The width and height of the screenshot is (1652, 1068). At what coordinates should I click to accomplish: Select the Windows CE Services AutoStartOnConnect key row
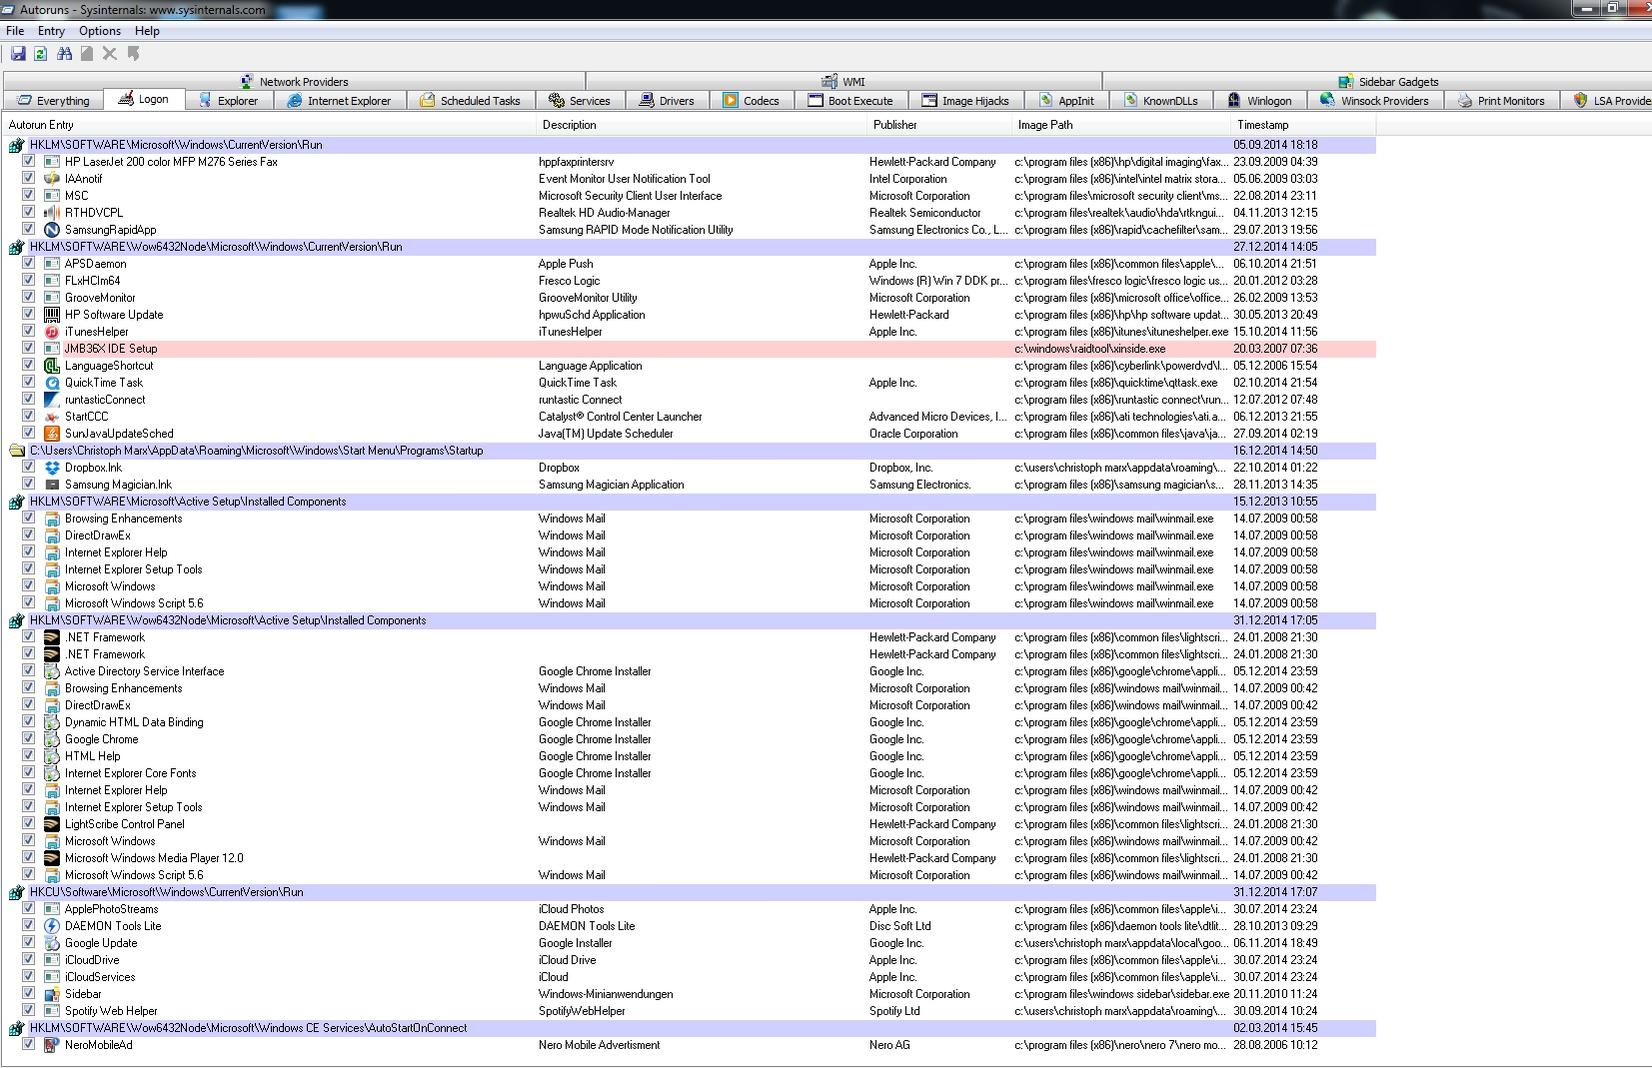click(690, 1029)
